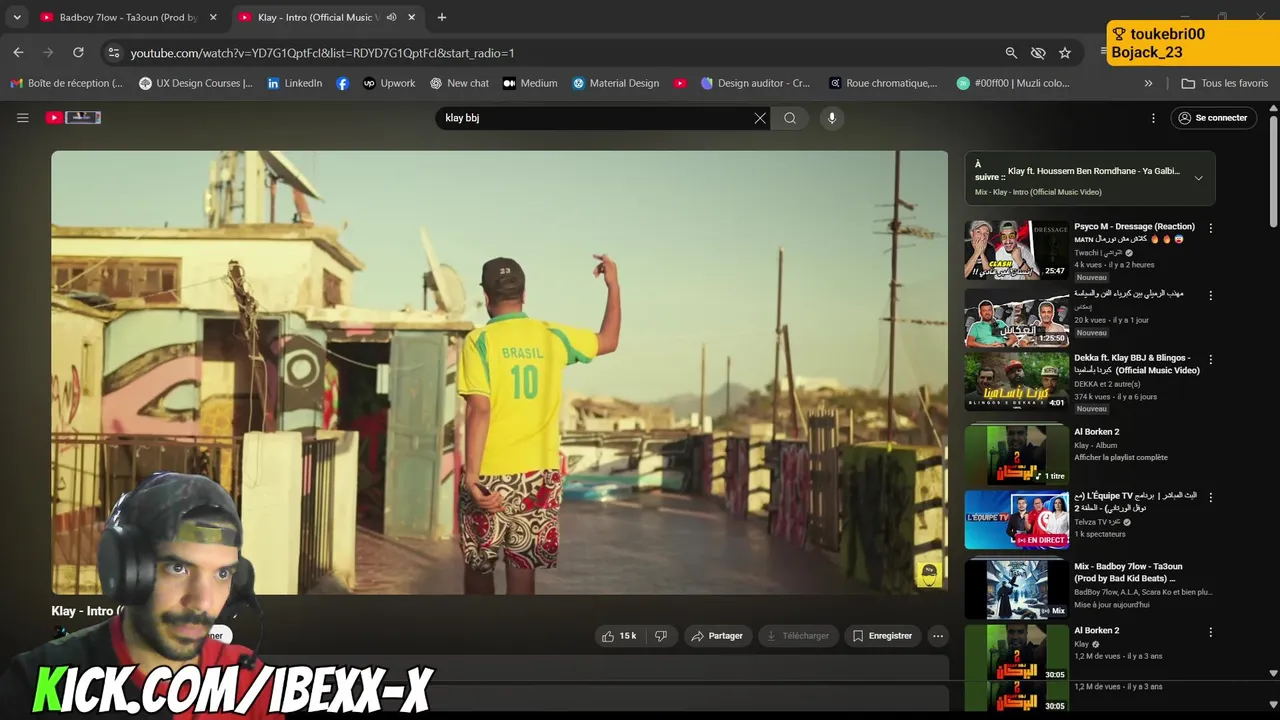Open the Upwork bookmark

(389, 84)
